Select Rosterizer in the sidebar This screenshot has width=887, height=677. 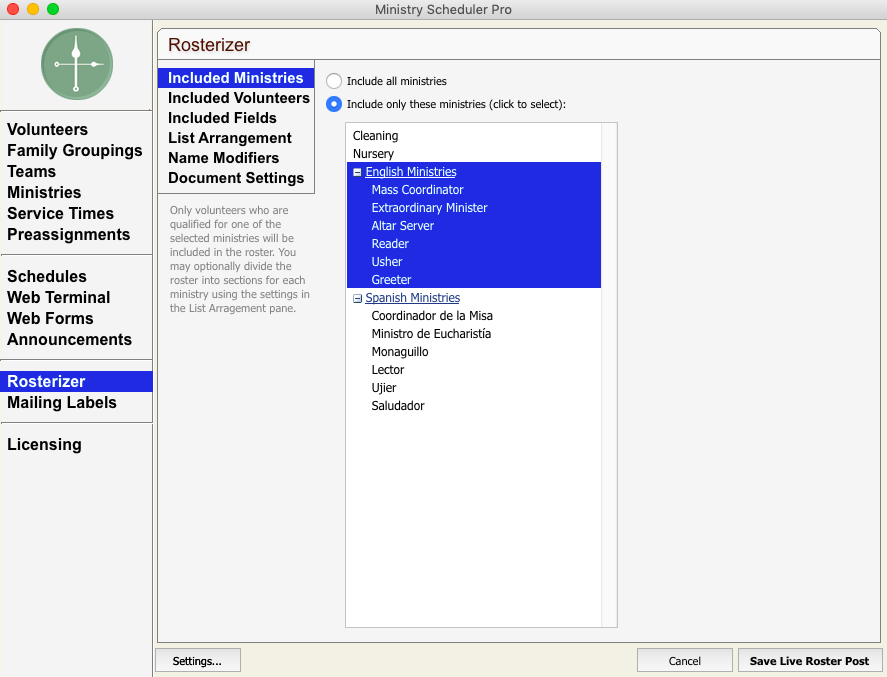[x=76, y=381]
